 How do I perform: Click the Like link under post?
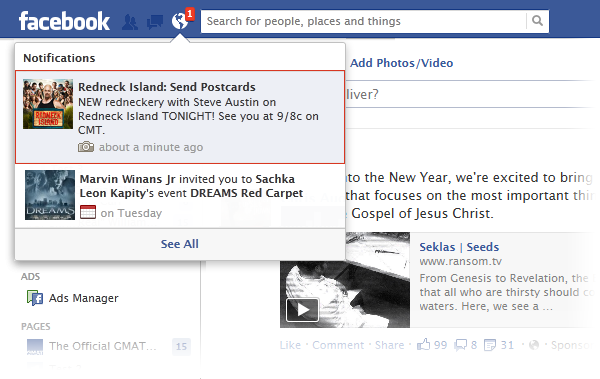[x=290, y=345]
